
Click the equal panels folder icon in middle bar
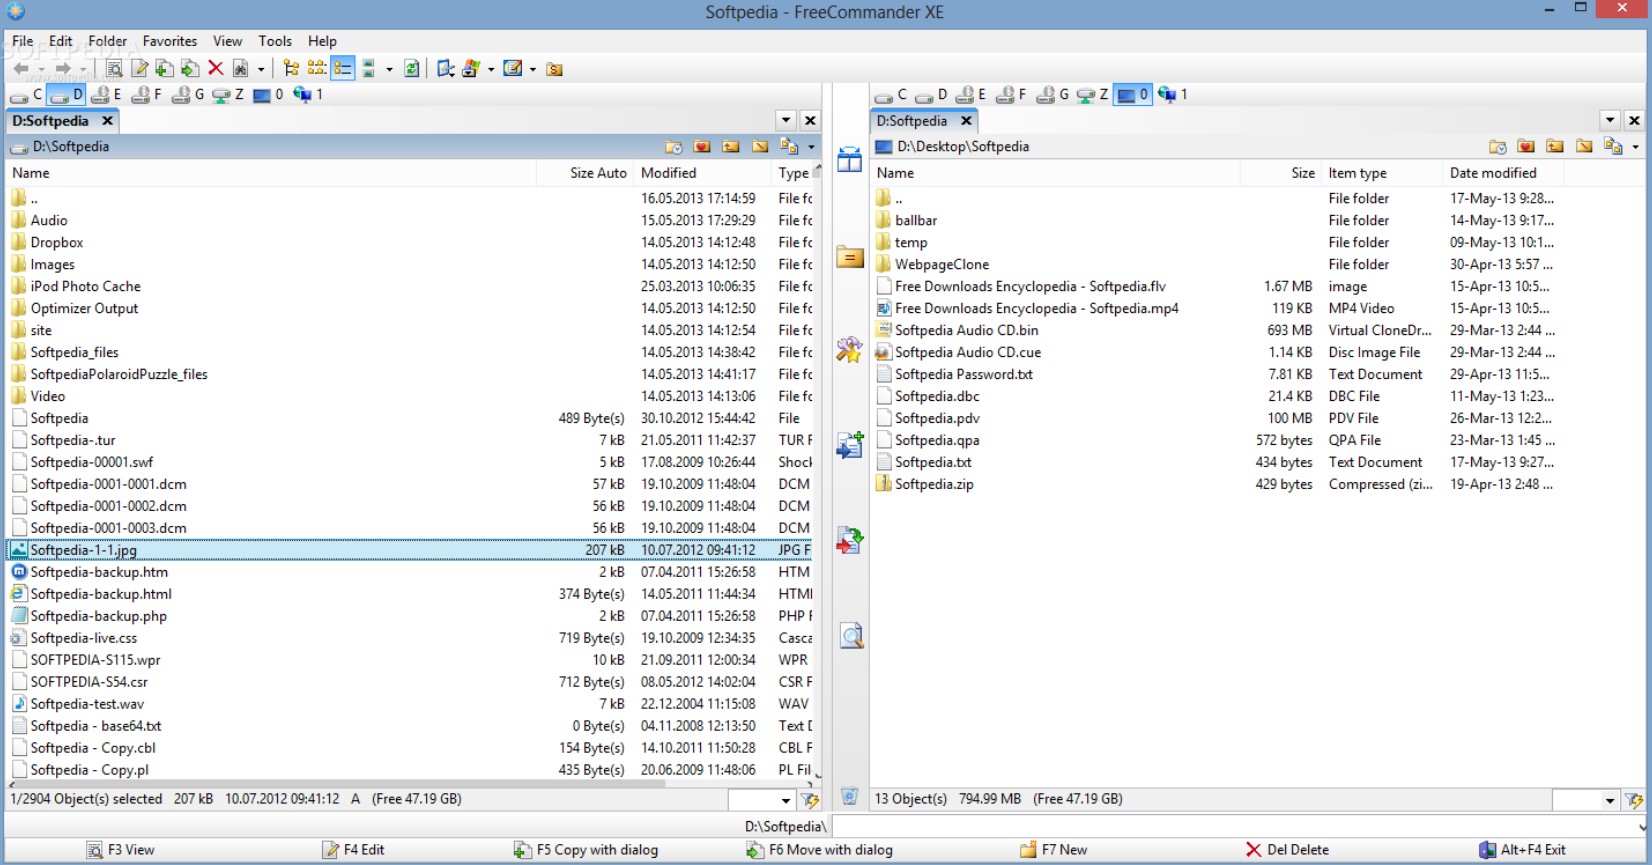849,257
